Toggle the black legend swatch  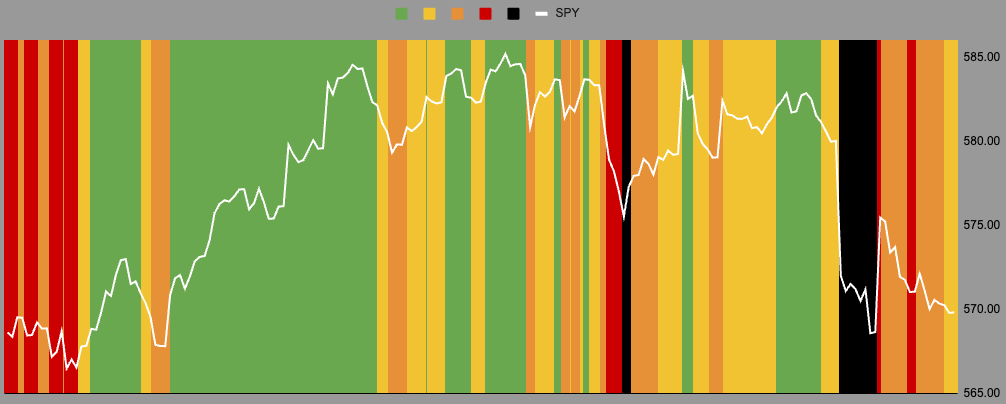coord(513,13)
